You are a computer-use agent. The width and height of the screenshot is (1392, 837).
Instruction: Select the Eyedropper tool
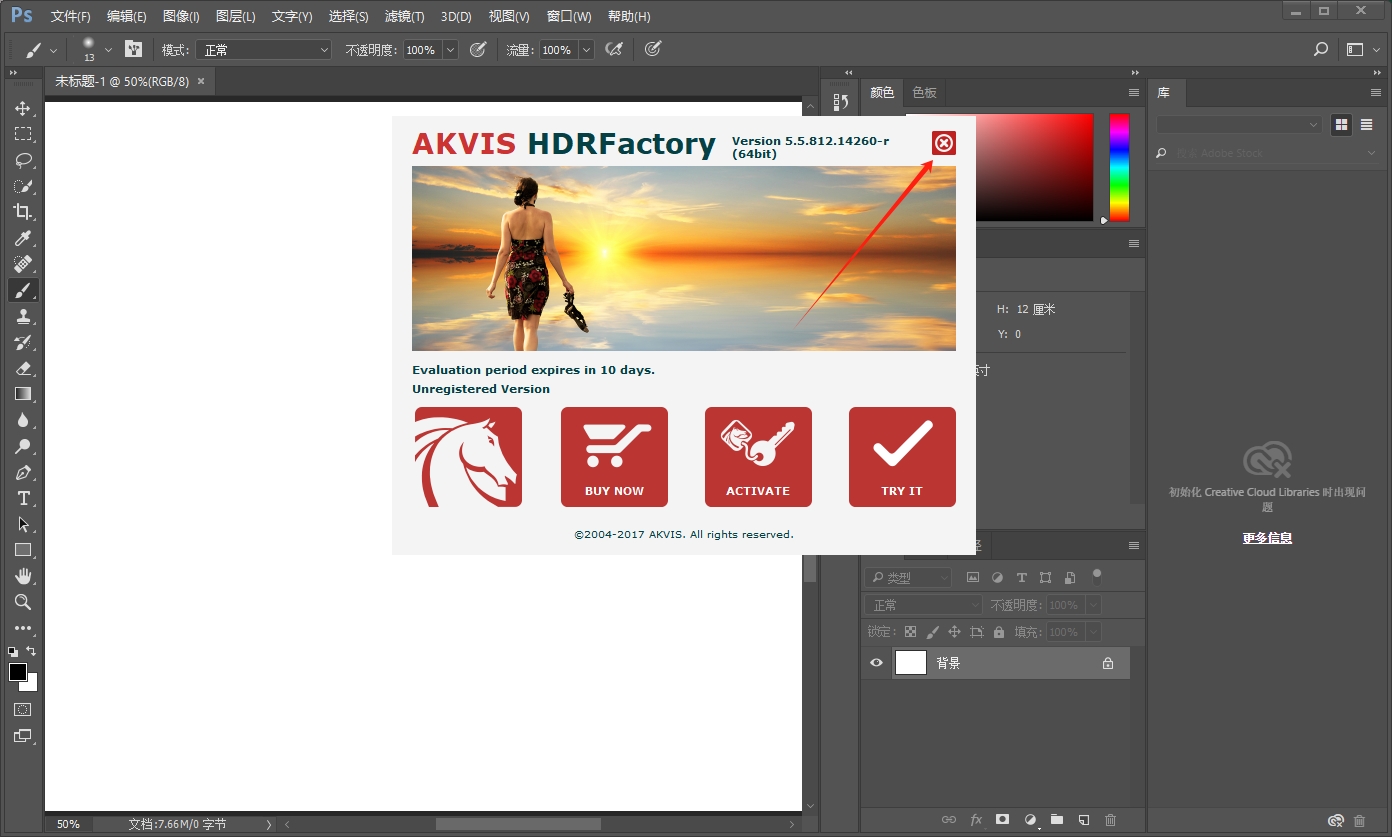[x=23, y=238]
